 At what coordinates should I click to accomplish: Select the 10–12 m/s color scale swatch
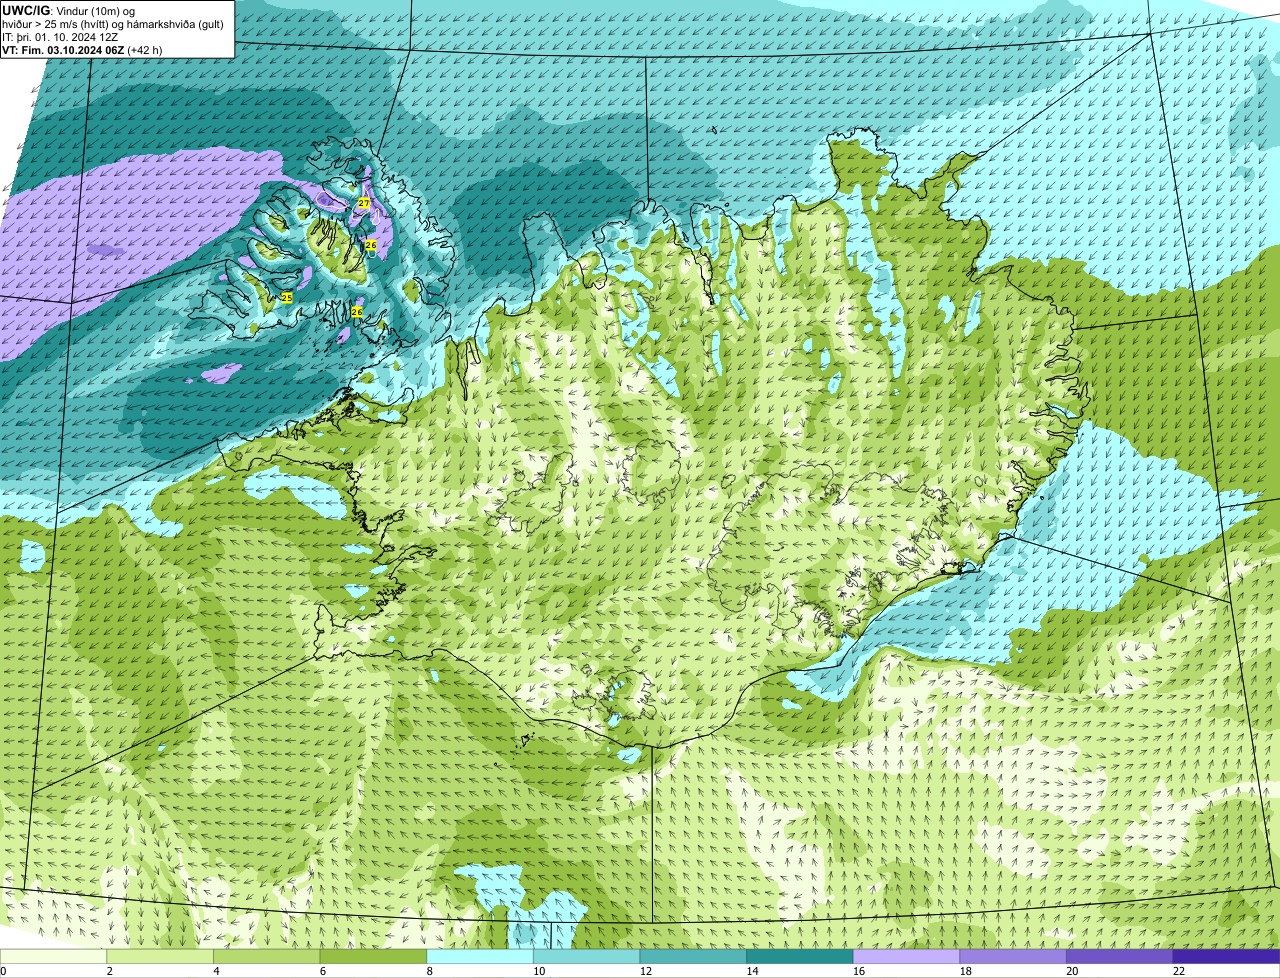(x=586, y=956)
